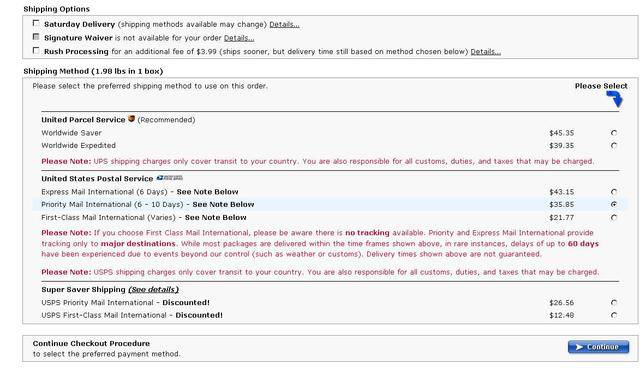Image resolution: width=640 pixels, height=370 pixels.
Task: Select First-Class Mail International for $21.77
Action: [x=614, y=217]
